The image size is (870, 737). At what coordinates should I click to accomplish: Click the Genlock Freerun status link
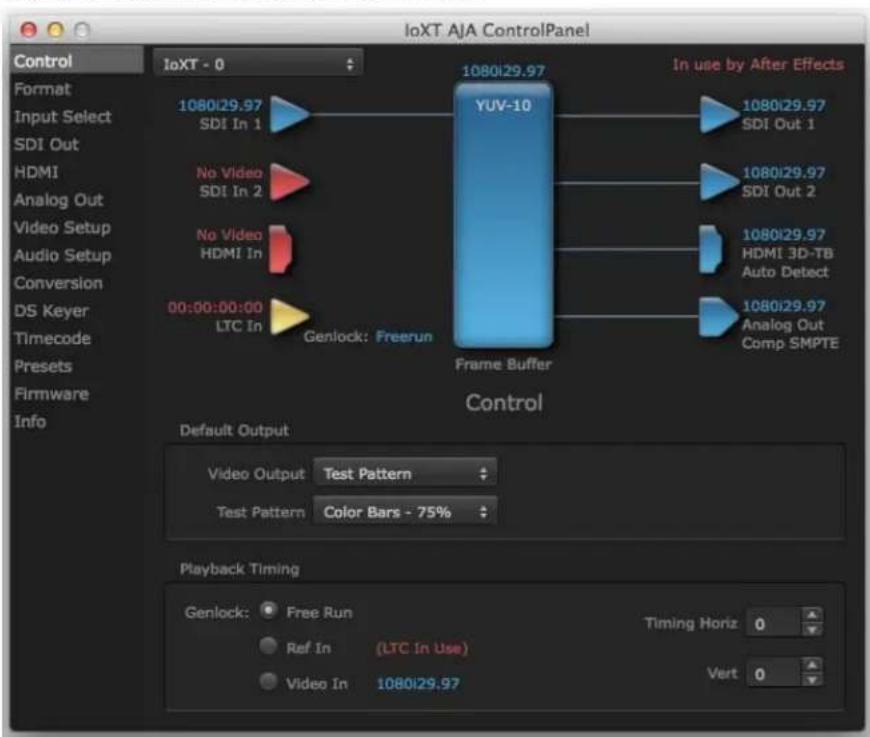pyautogui.click(x=404, y=336)
